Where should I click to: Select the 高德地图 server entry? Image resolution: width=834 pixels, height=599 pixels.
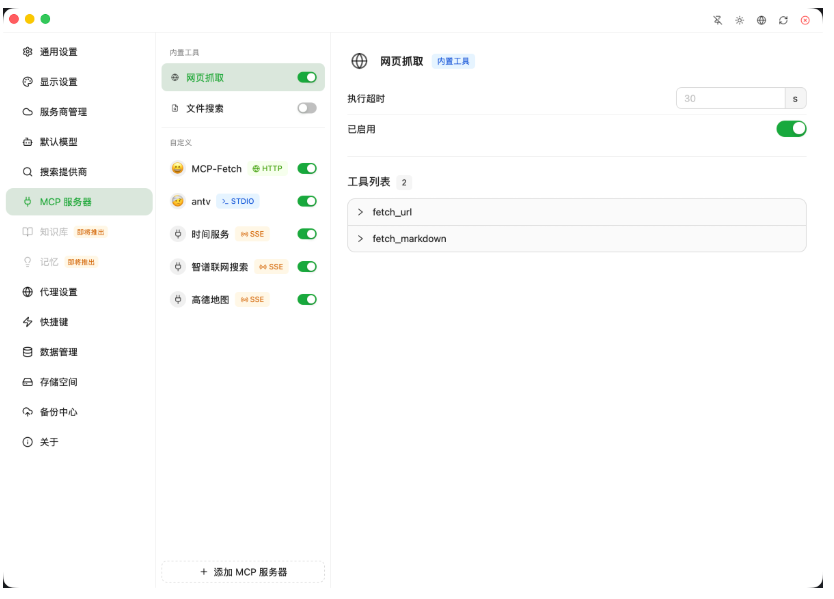(243, 300)
